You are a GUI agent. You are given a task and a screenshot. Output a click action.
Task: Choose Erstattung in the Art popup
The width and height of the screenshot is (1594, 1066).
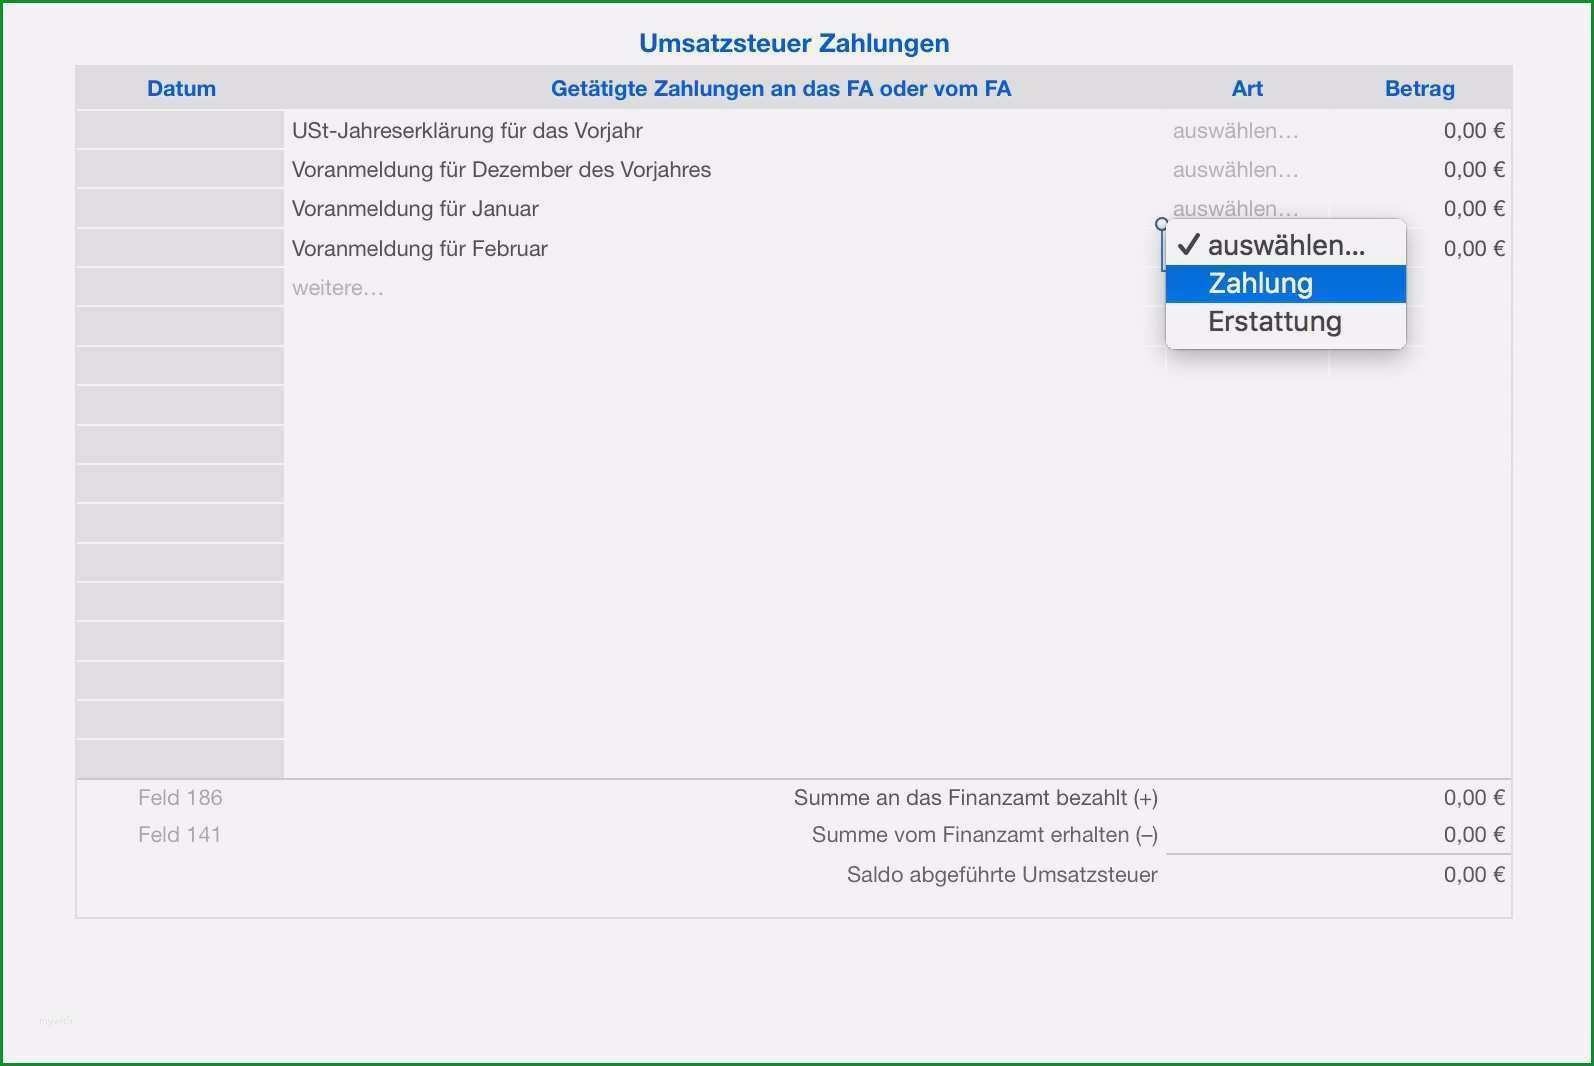point(1285,322)
